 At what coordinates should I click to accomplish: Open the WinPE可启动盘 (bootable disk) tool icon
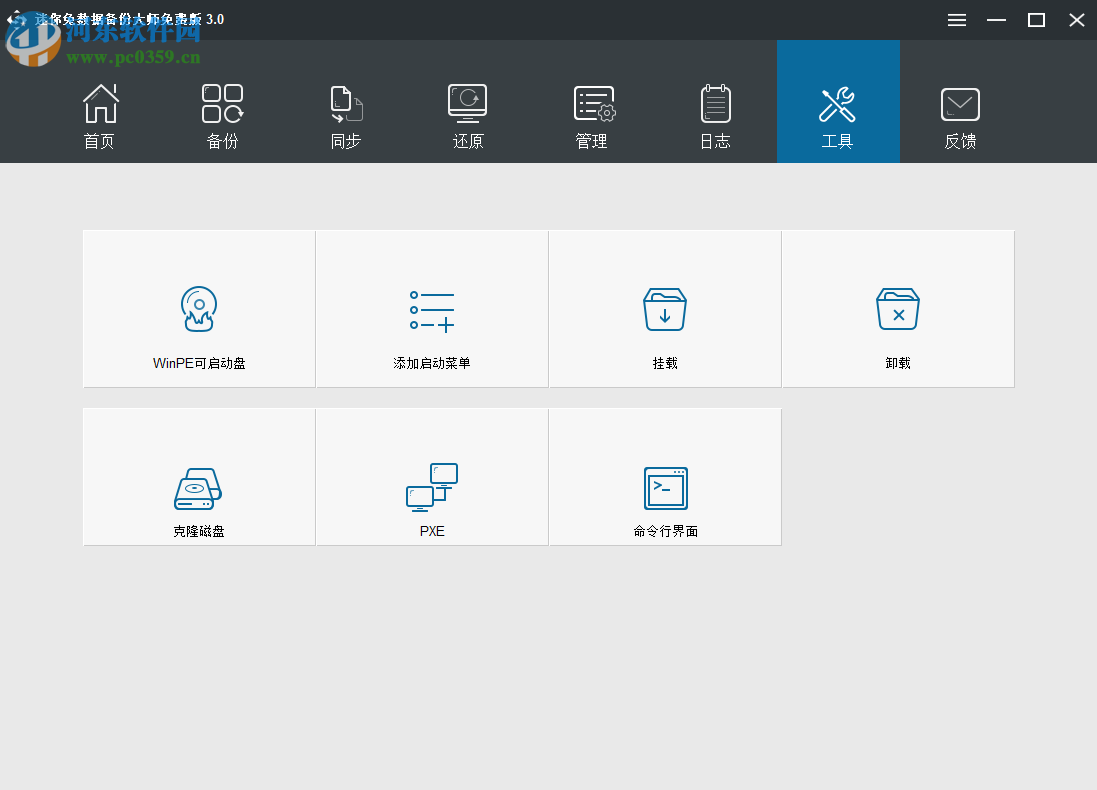point(198,308)
